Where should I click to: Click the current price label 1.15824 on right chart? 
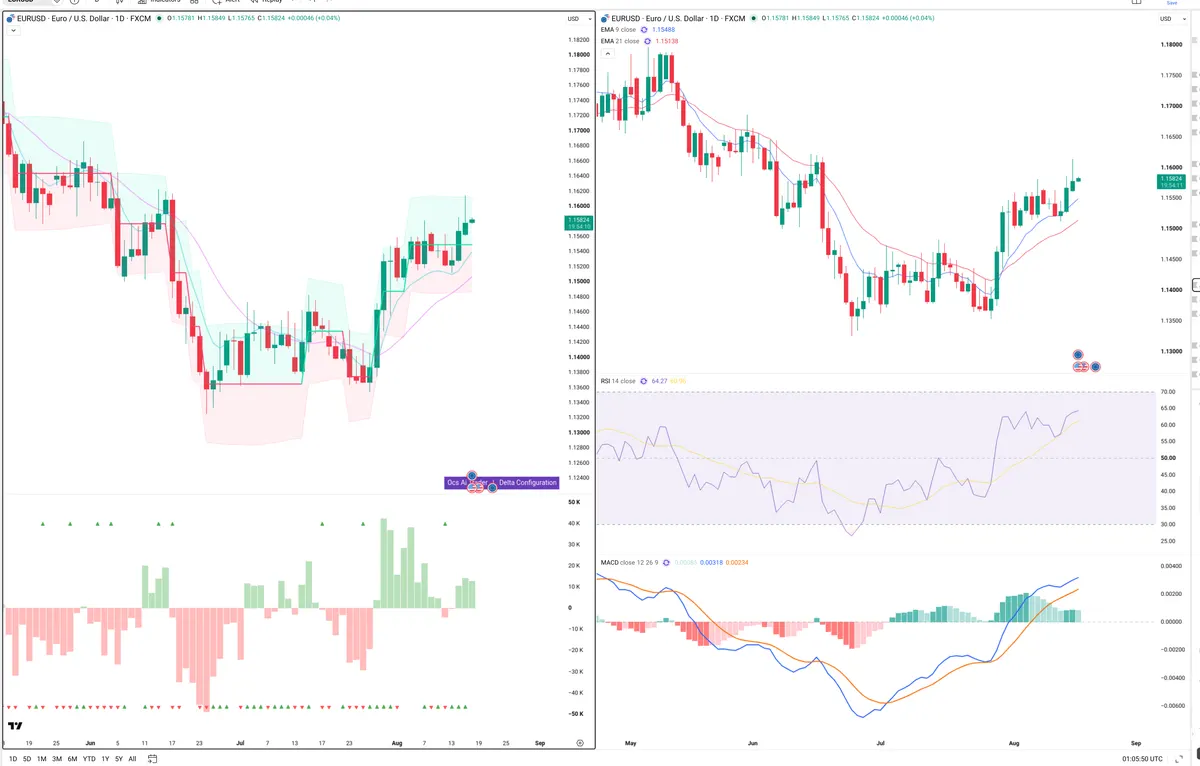tap(1170, 181)
